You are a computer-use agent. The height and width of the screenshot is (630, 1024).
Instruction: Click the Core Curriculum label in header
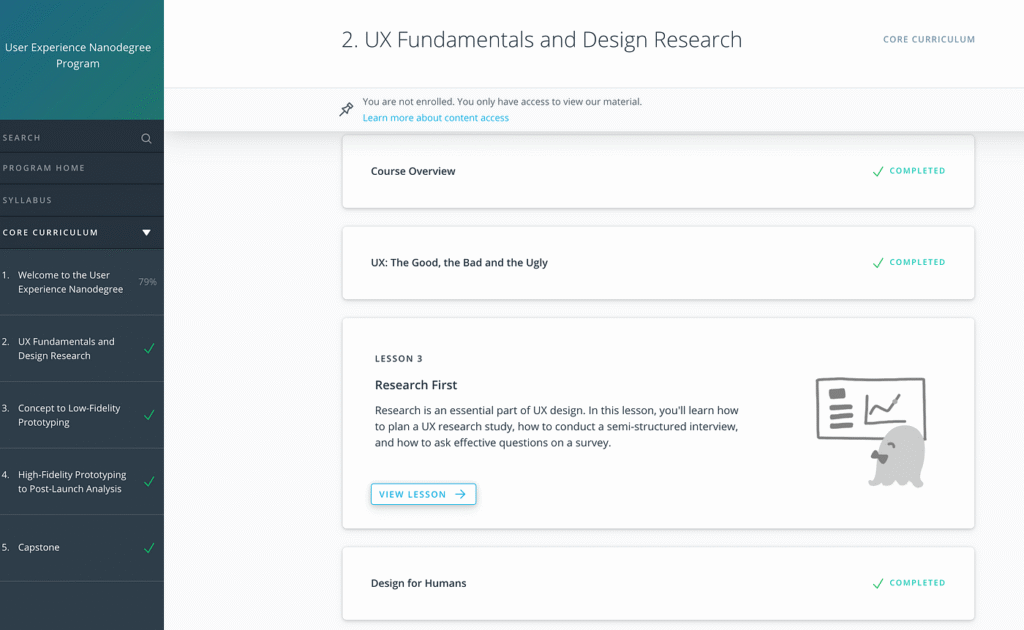pyautogui.click(x=928, y=40)
